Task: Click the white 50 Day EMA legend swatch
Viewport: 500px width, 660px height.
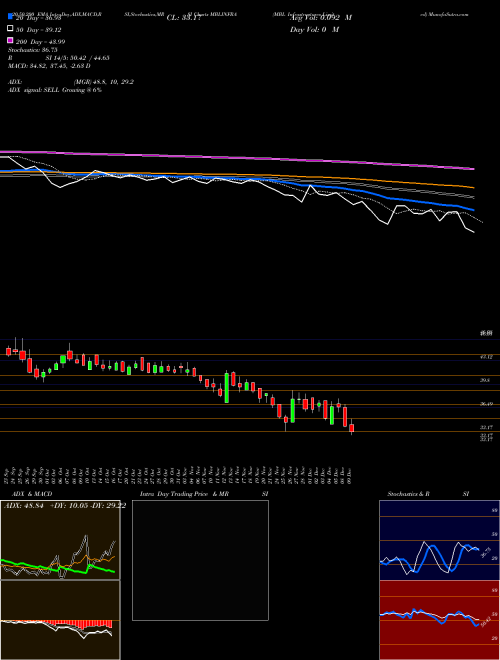Action: tap(10, 29)
